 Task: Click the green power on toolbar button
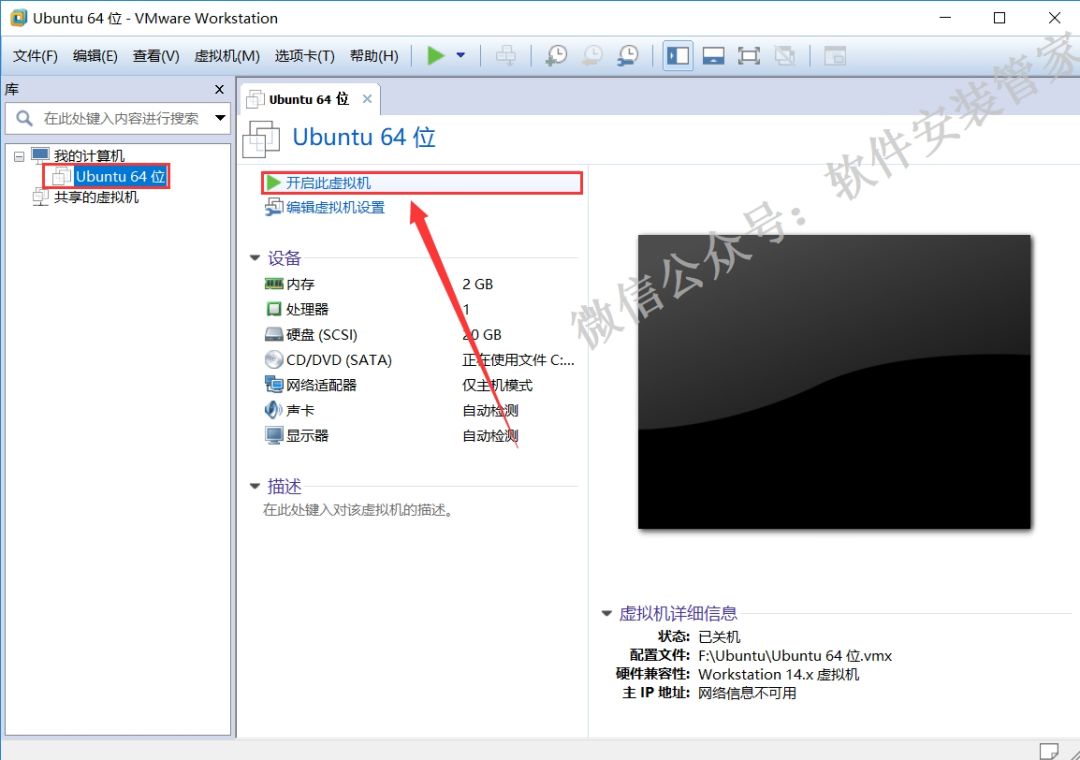435,56
